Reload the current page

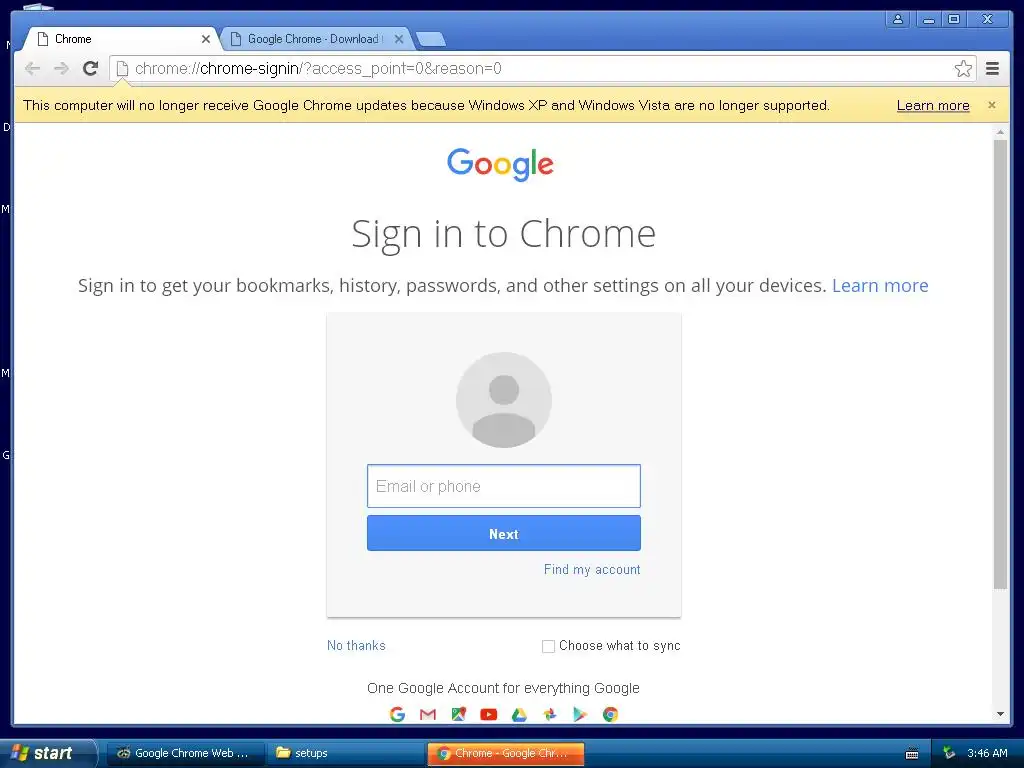pyautogui.click(x=91, y=68)
